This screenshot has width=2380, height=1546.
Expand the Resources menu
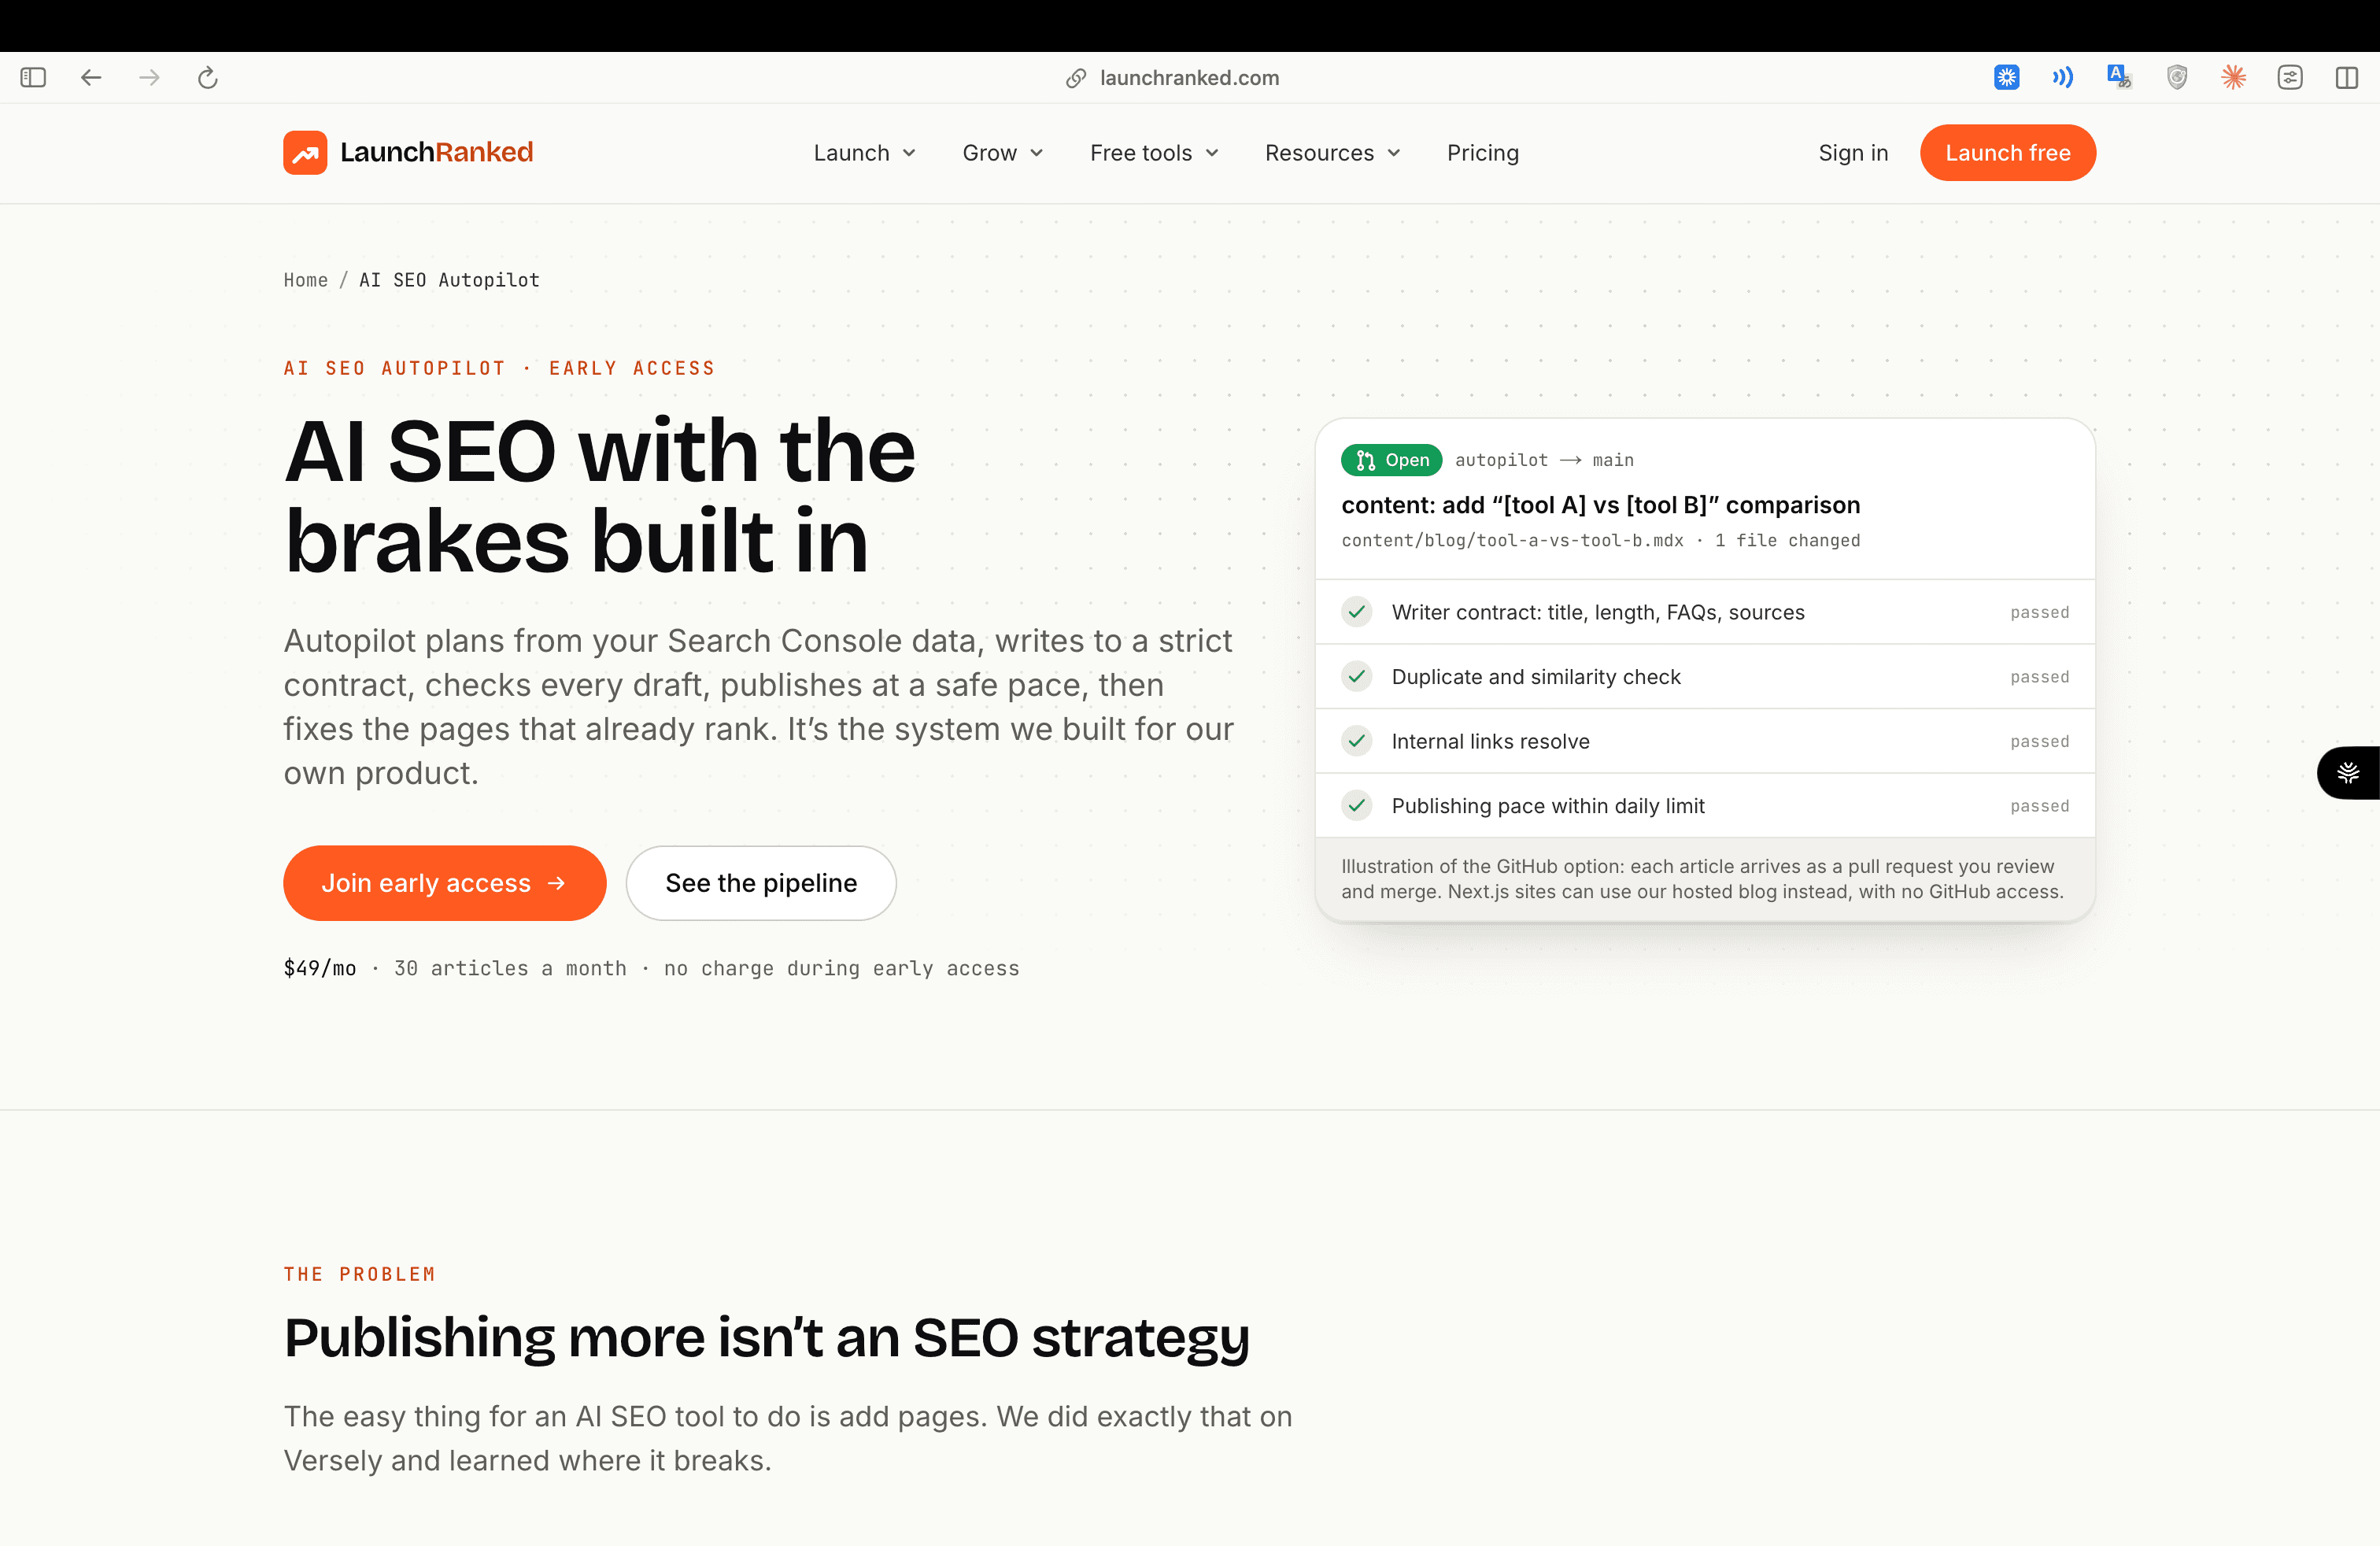(x=1332, y=153)
